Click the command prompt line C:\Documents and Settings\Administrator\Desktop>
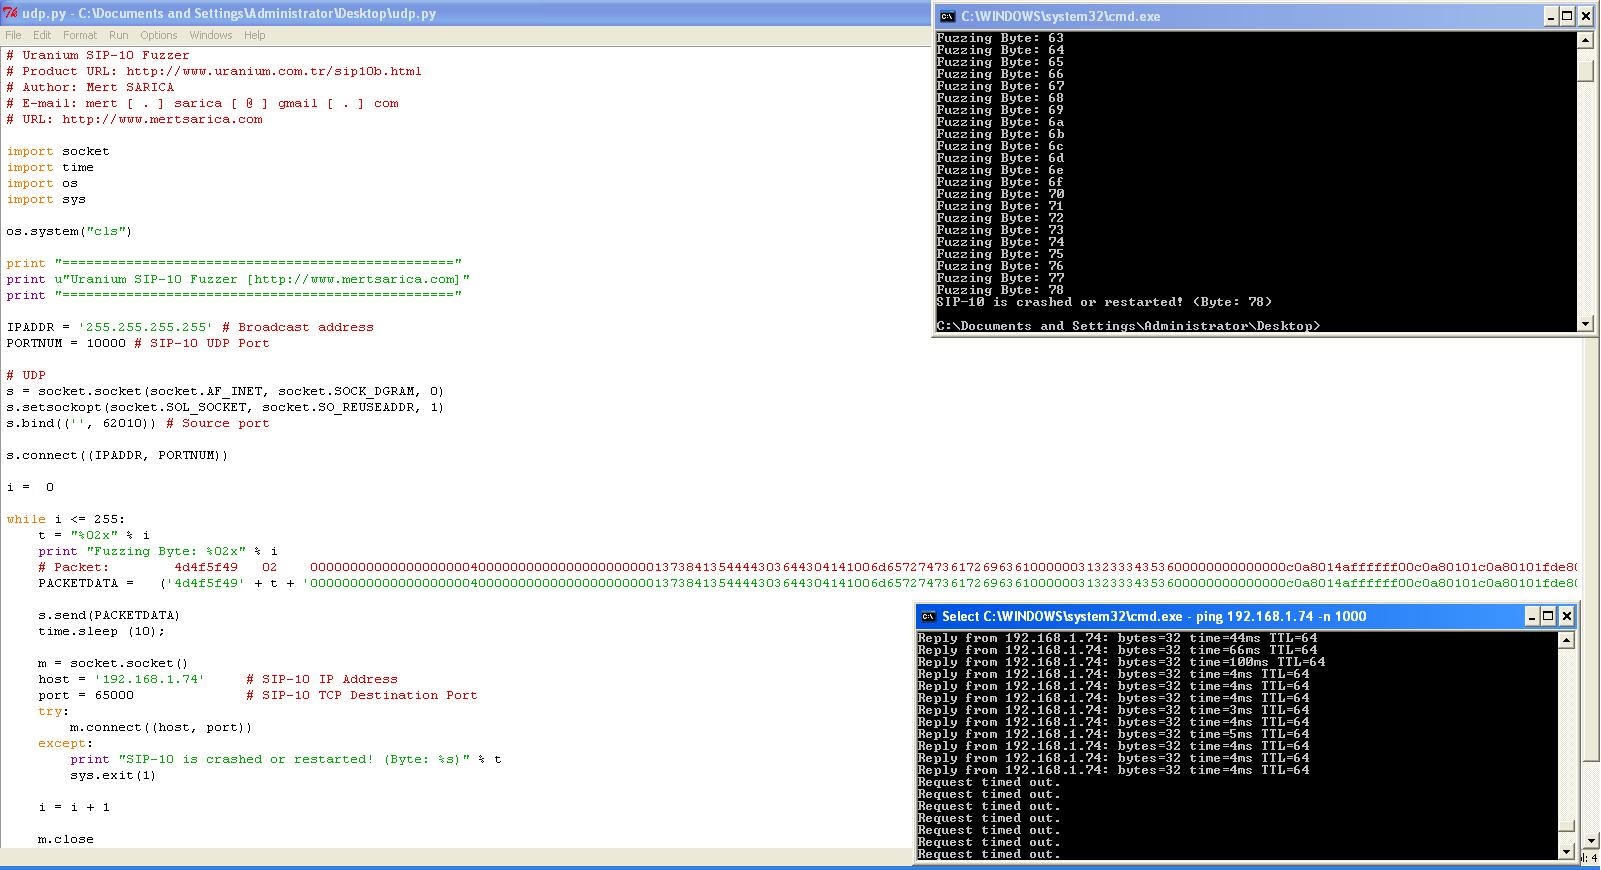Image resolution: width=1601 pixels, height=870 pixels. click(x=1128, y=326)
